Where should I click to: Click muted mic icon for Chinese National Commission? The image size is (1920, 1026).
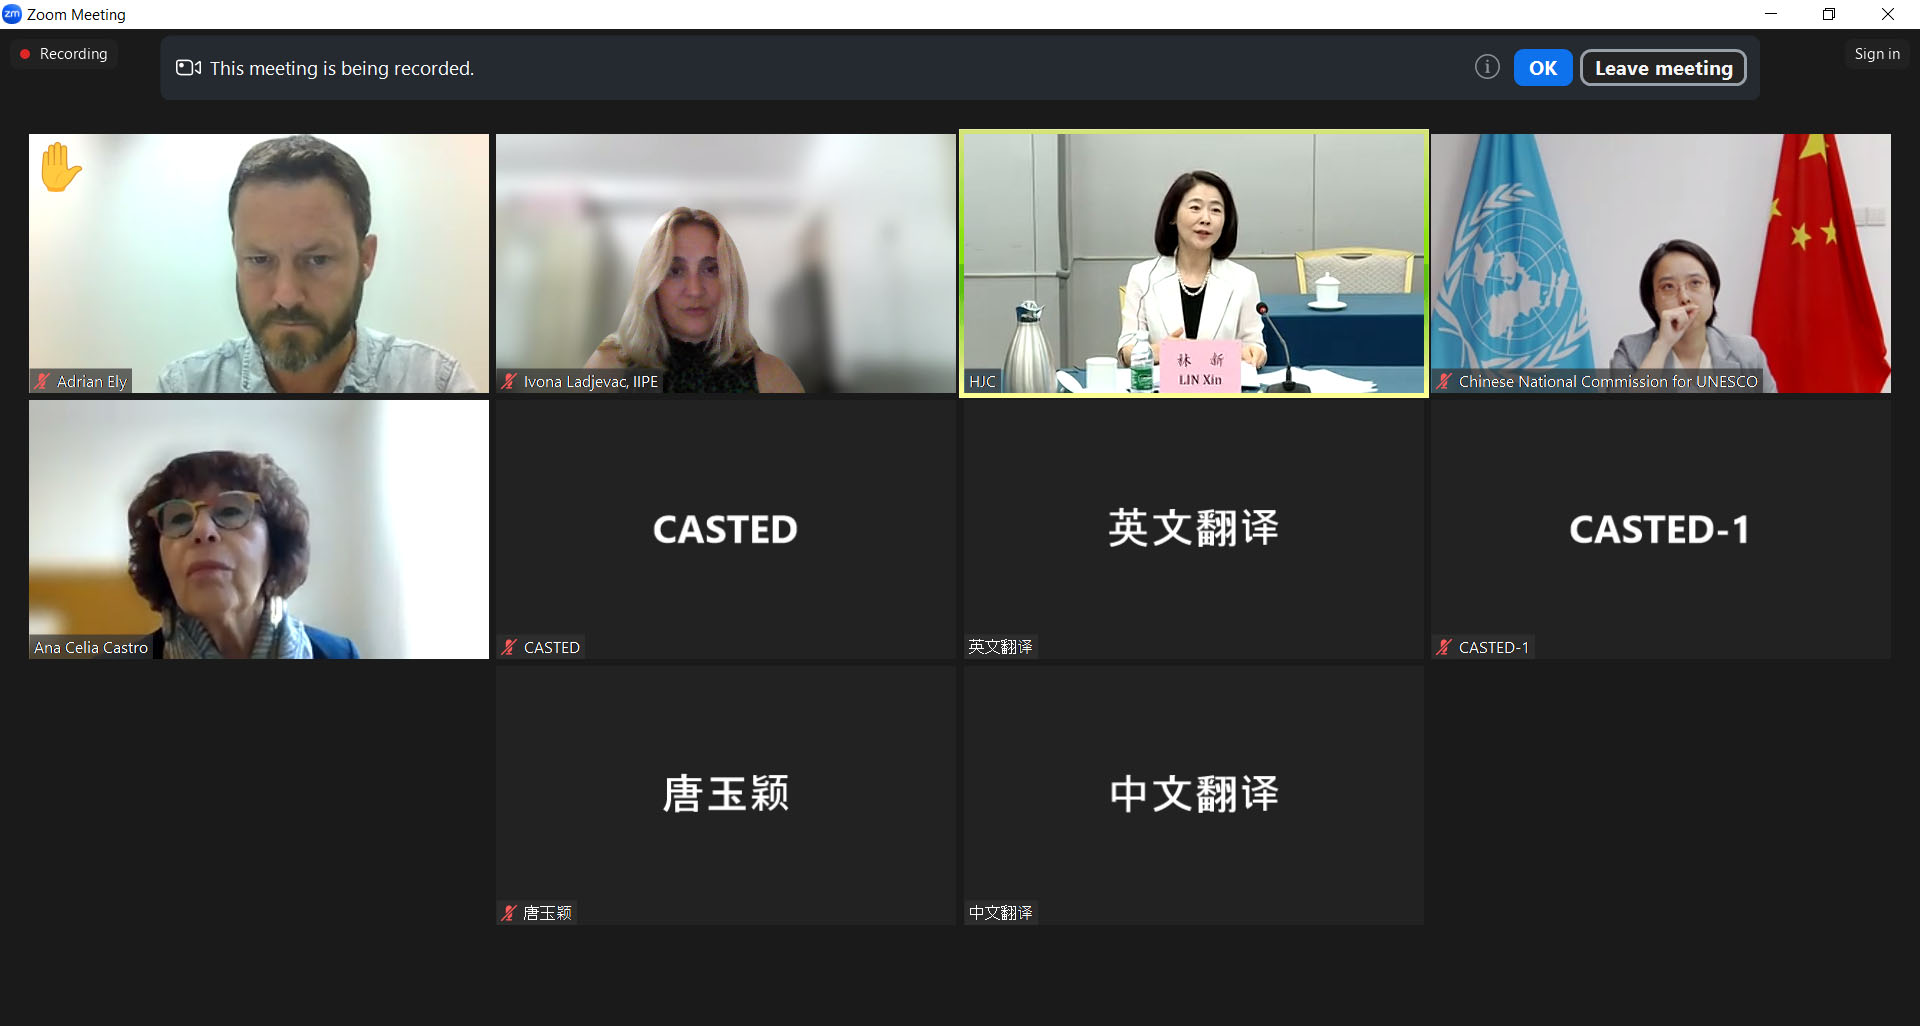[1444, 381]
